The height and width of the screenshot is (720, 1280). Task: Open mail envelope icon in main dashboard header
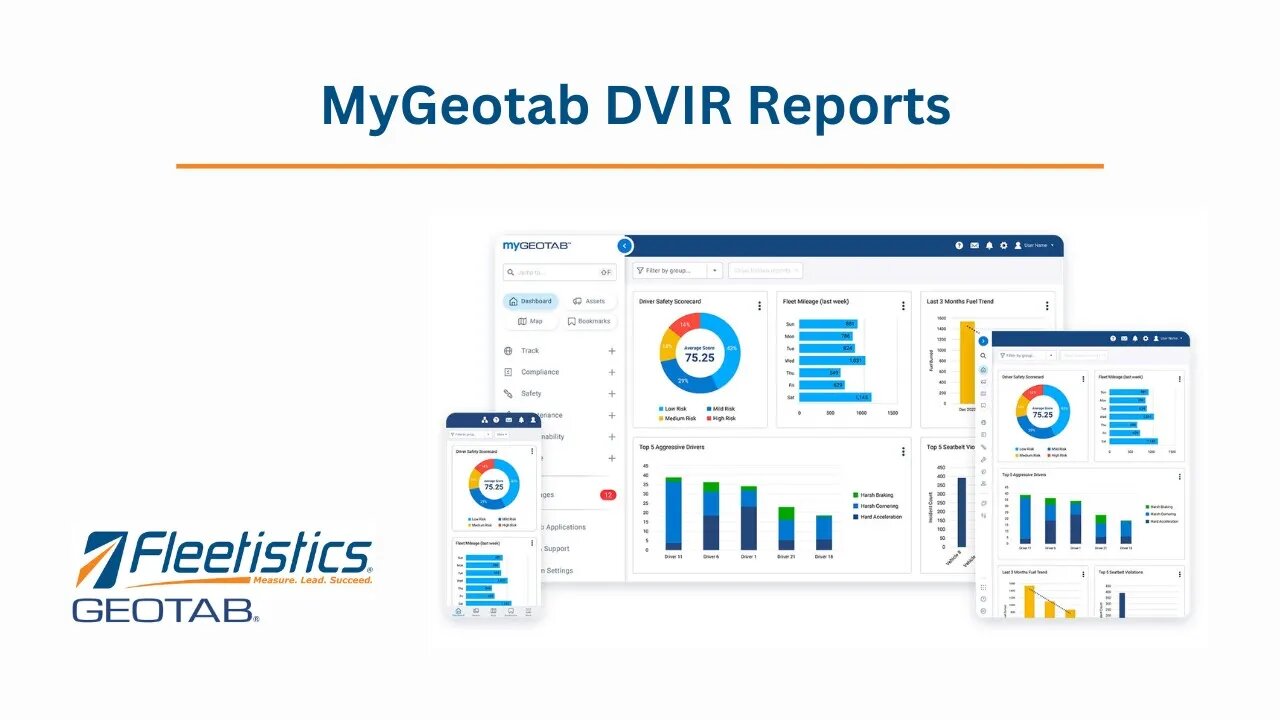[x=974, y=245]
